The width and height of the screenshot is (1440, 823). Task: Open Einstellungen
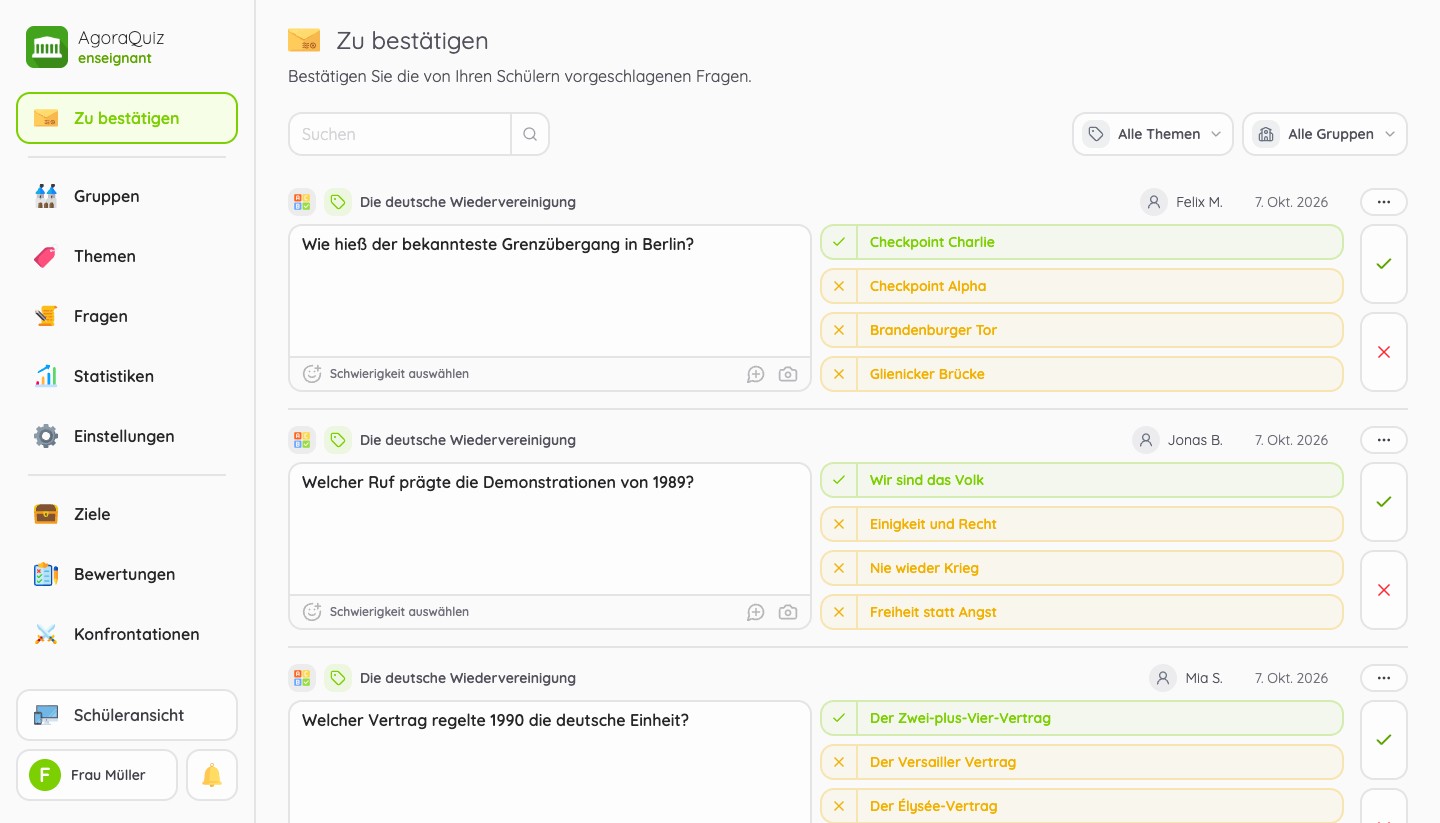click(127, 436)
